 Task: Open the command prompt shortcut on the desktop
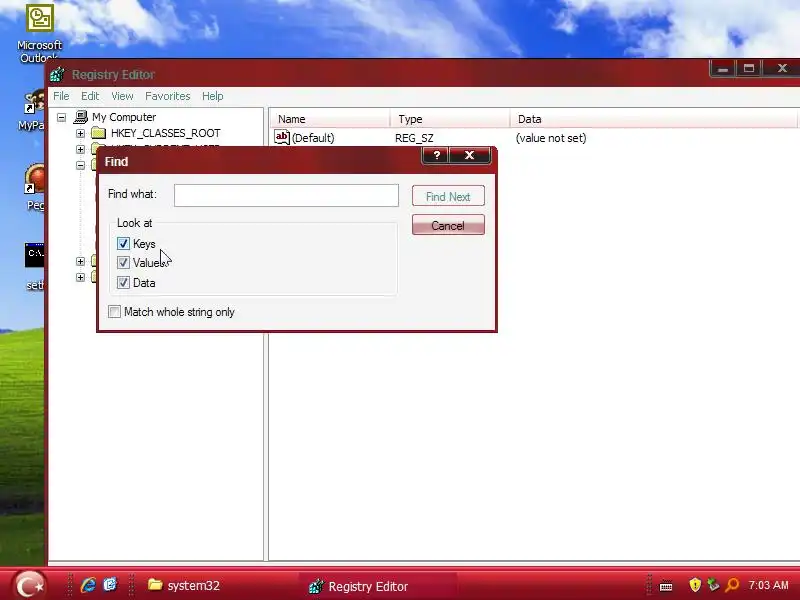(x=35, y=255)
